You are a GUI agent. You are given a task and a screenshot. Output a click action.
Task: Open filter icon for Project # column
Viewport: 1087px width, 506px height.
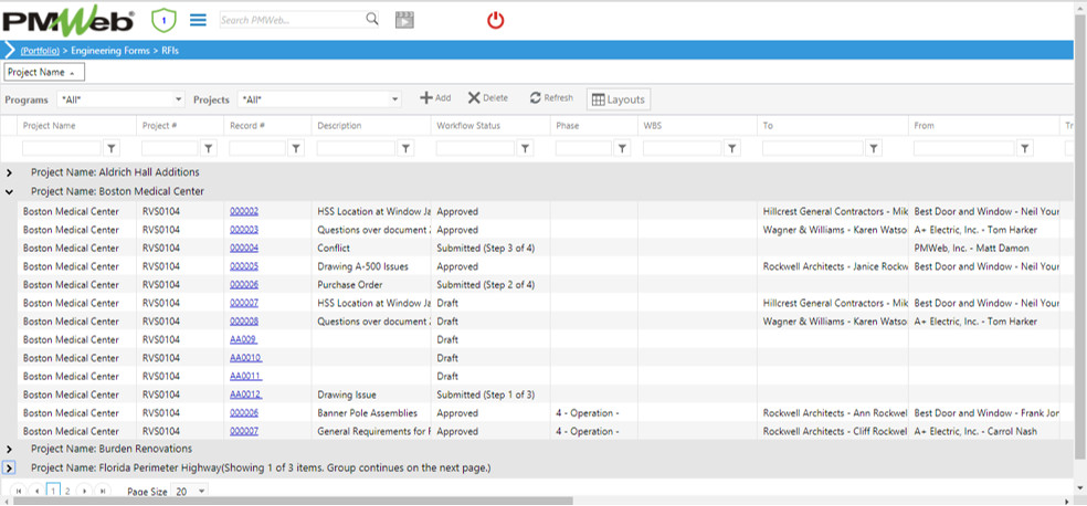point(209,148)
